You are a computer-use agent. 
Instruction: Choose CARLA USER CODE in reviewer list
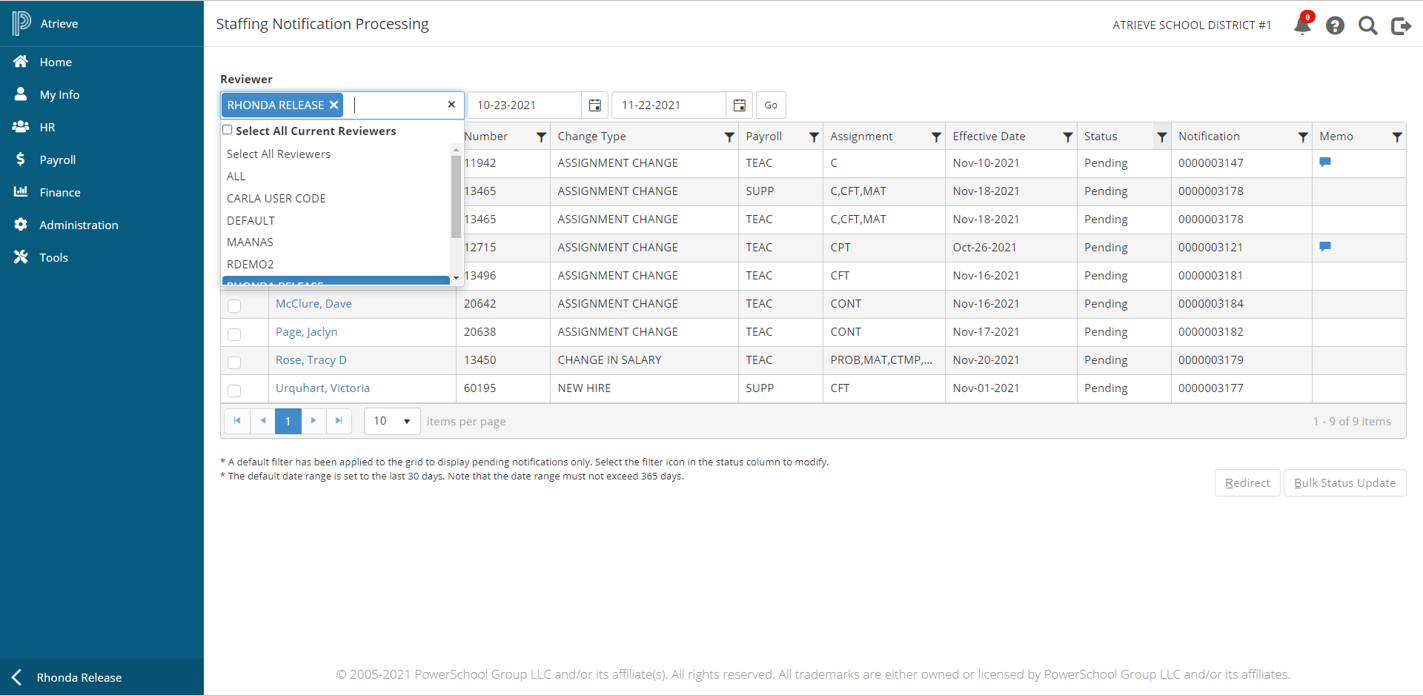276,198
